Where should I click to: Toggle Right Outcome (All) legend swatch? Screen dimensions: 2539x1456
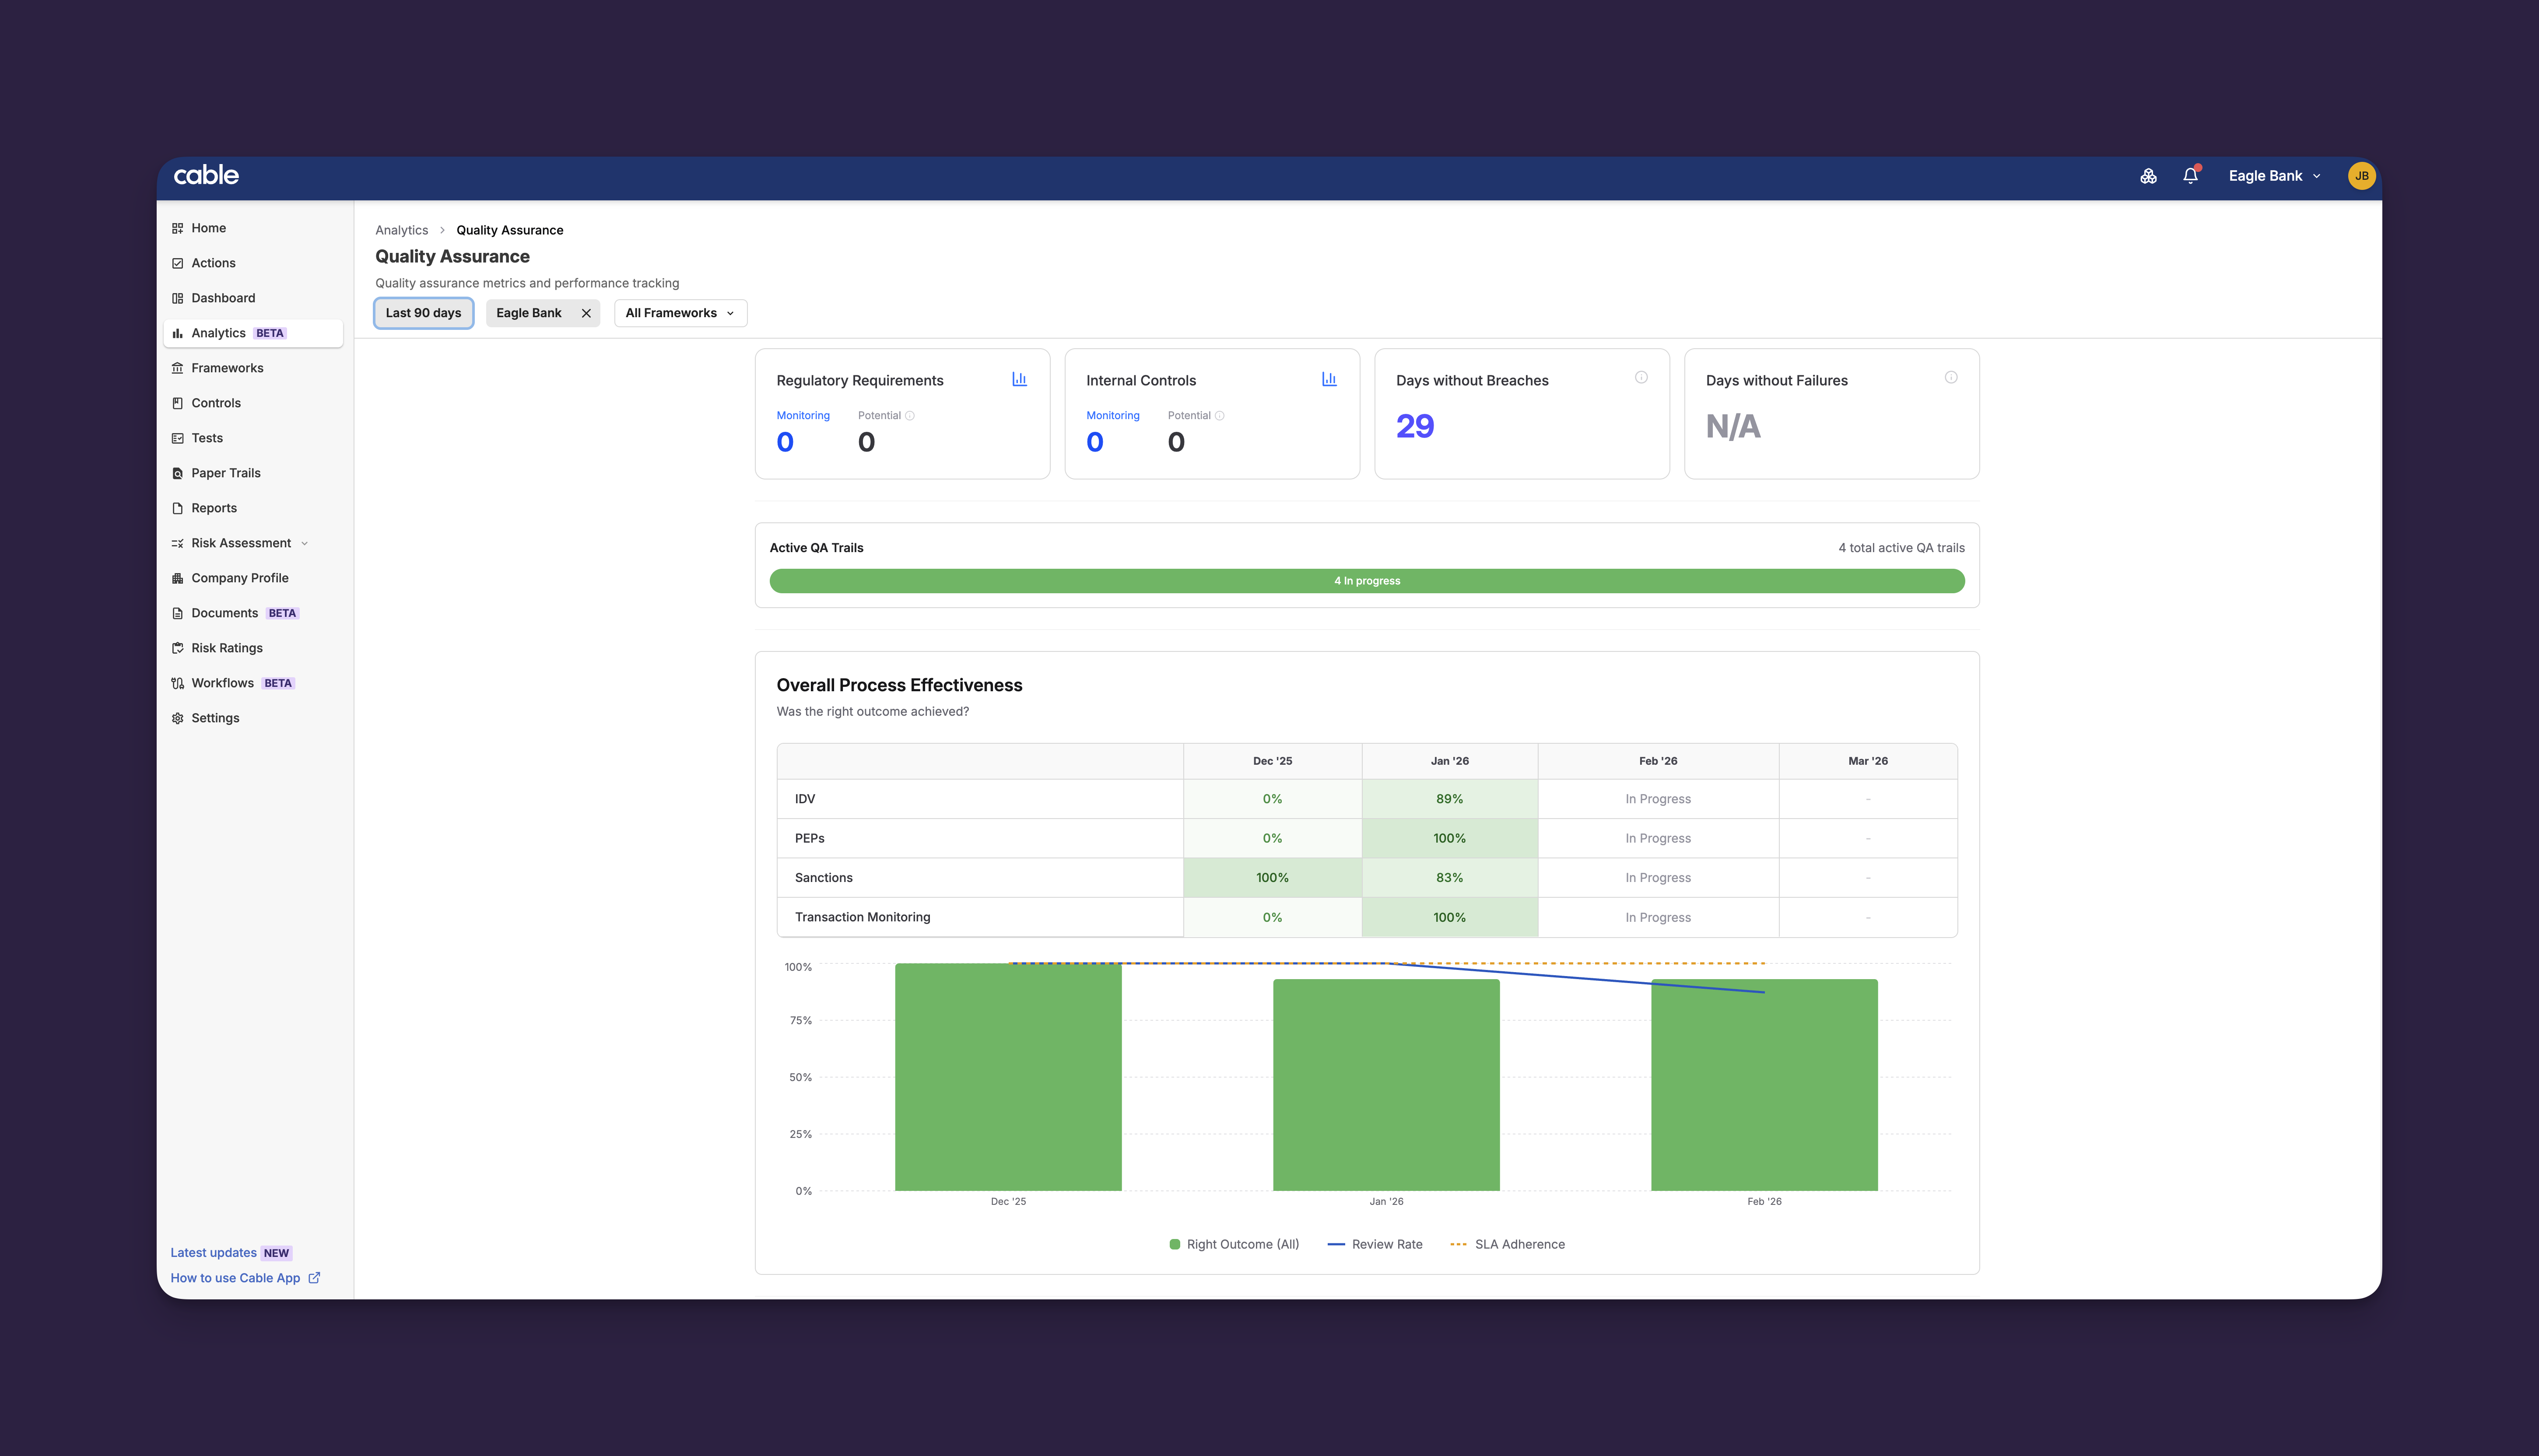pos(1175,1245)
